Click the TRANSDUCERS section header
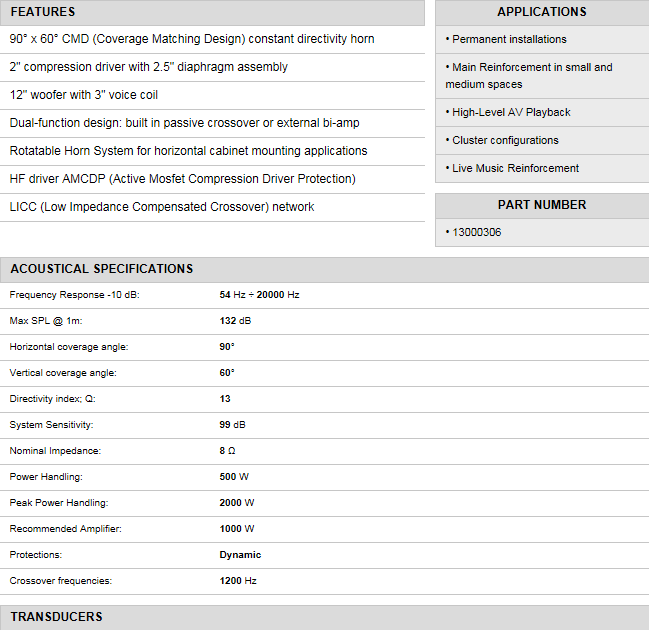649x630 pixels. [x=56, y=616]
